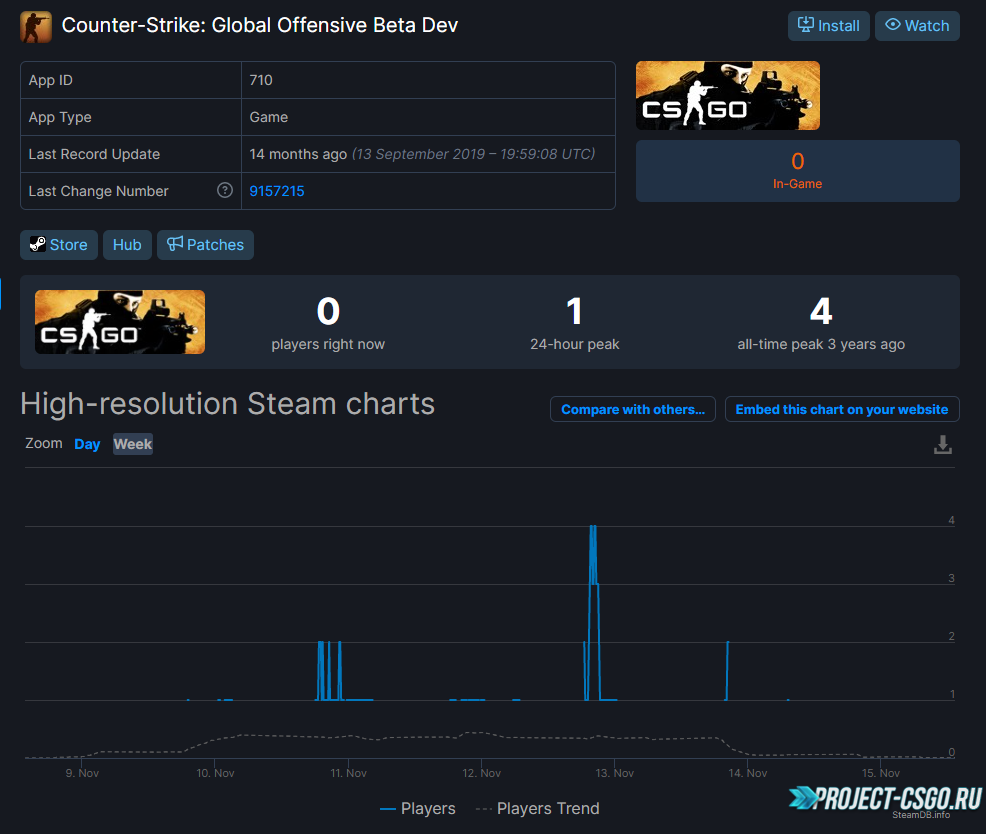Toggle Players series in chart legend
Viewport: 986px width, 834px height.
point(418,808)
